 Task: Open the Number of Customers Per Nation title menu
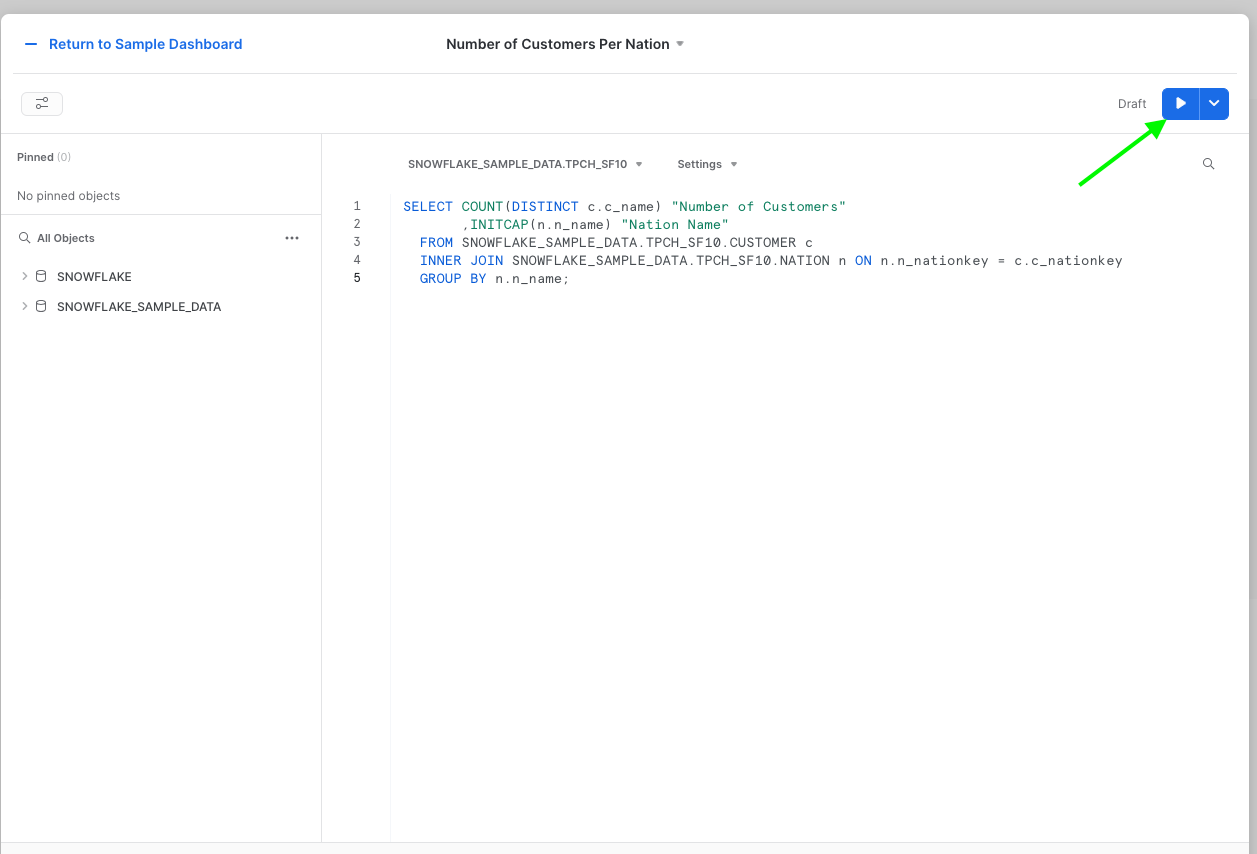[x=565, y=44]
